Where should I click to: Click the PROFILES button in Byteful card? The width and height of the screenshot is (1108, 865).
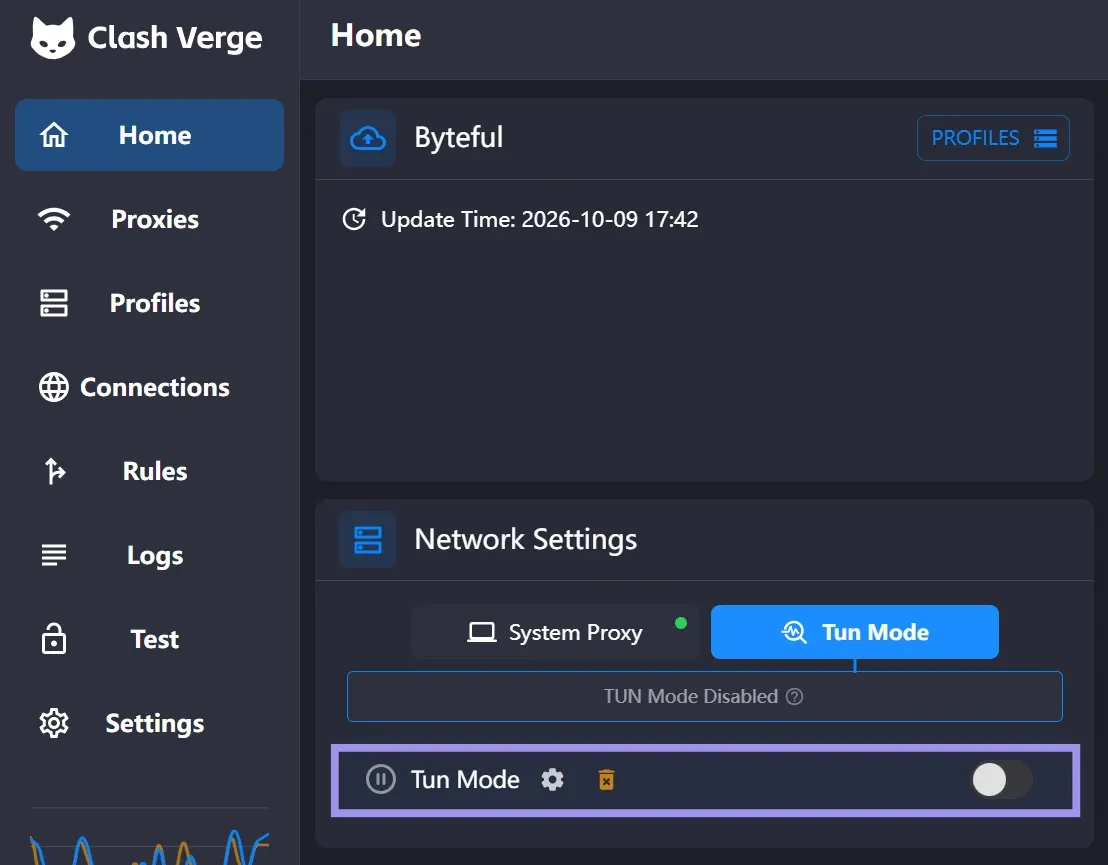(993, 138)
